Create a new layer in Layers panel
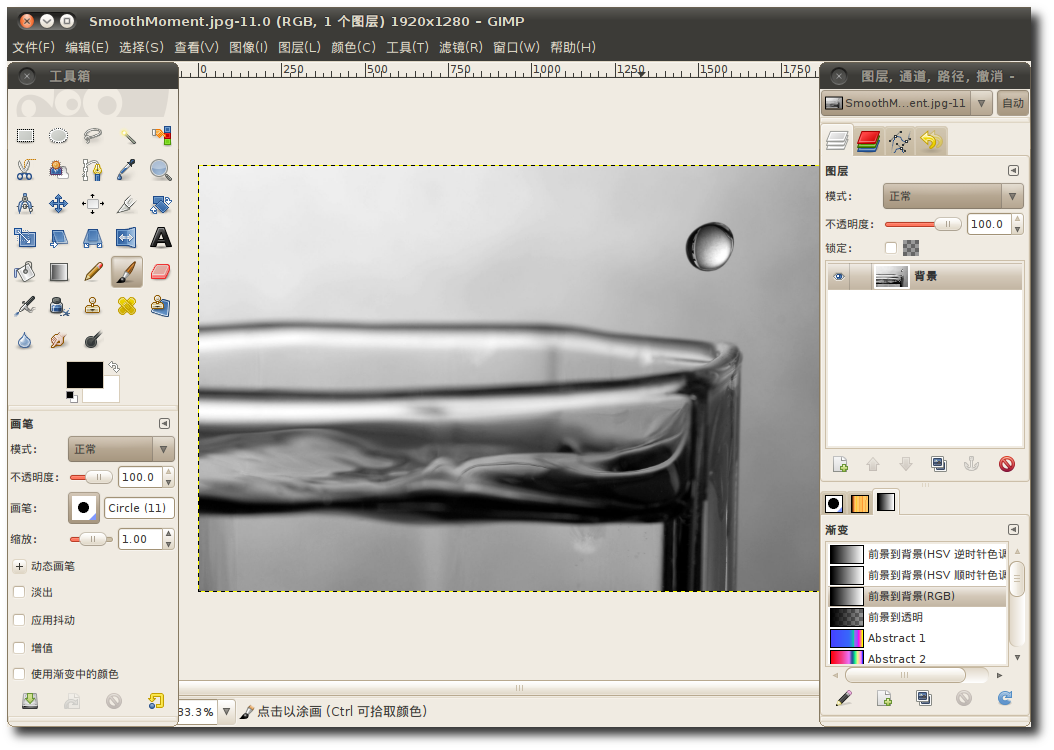The height and width of the screenshot is (750, 1054). click(x=840, y=464)
